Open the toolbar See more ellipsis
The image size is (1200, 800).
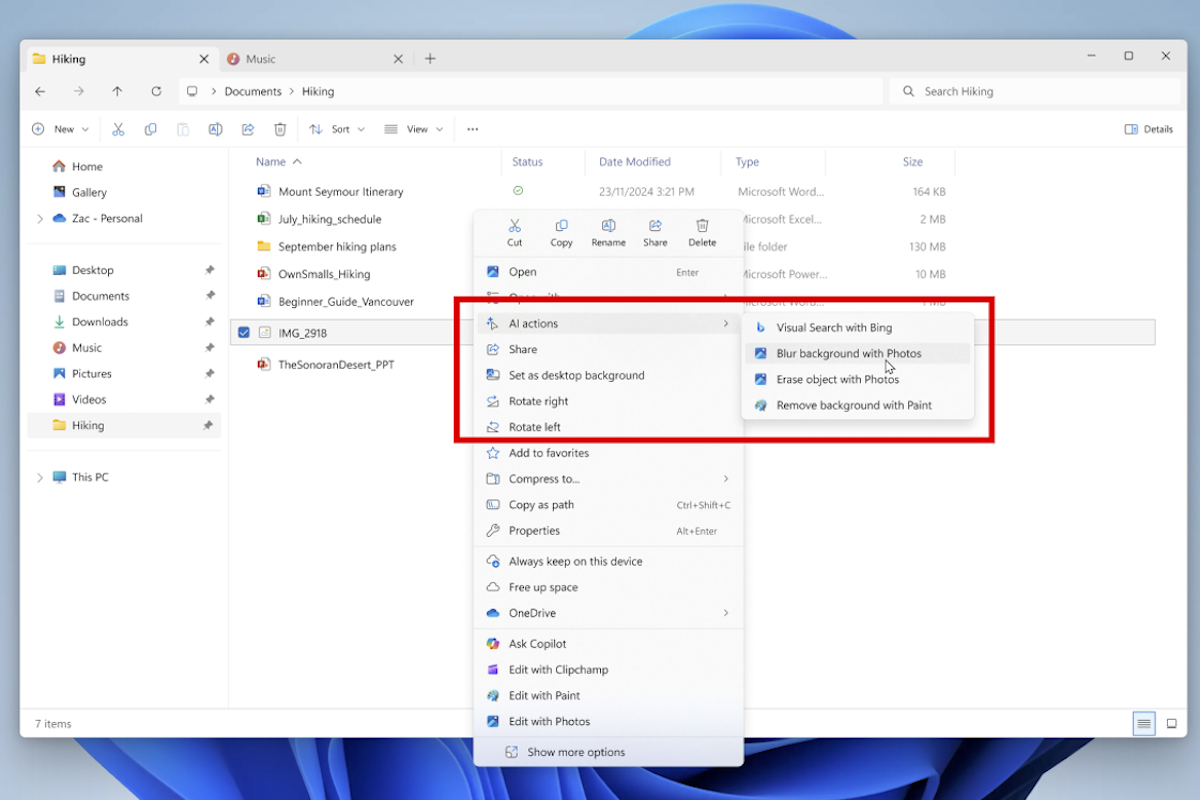(472, 129)
